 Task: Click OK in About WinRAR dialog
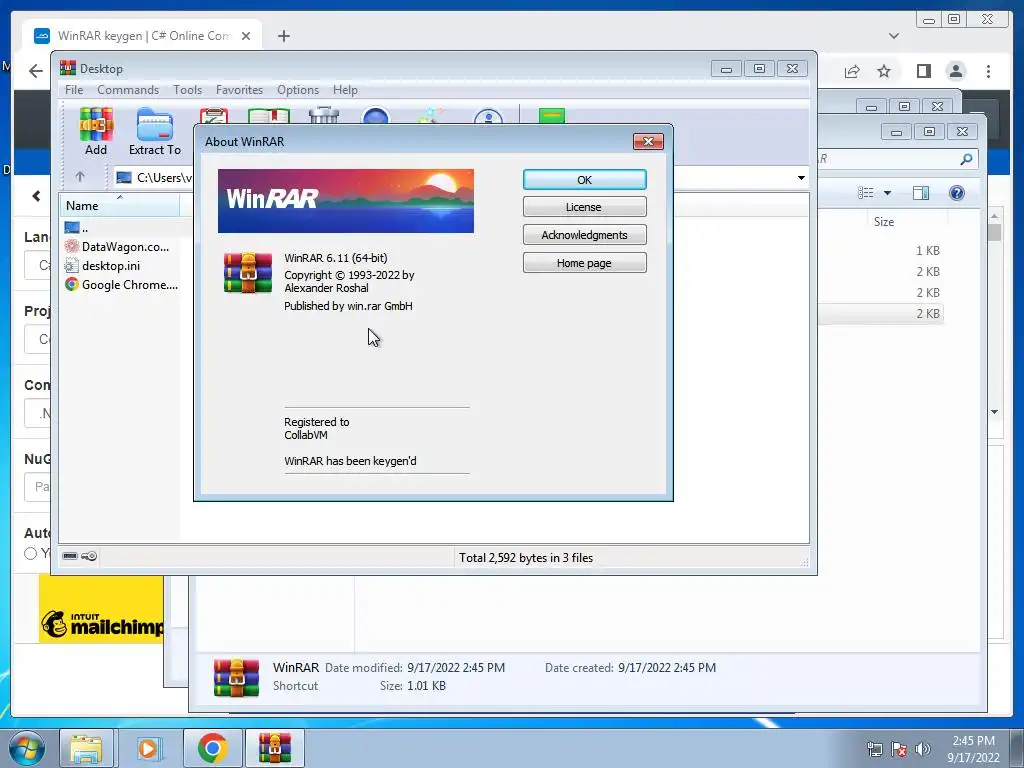584,180
